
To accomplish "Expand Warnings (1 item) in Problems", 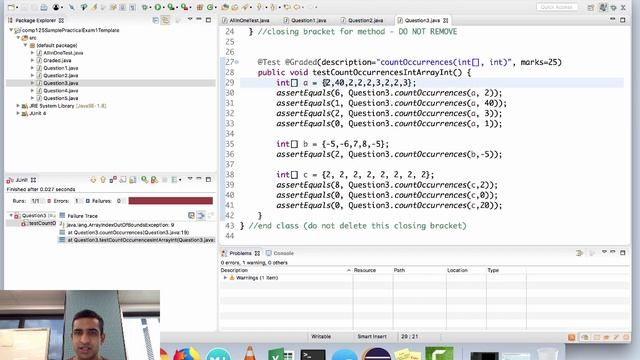I will [225, 278].
